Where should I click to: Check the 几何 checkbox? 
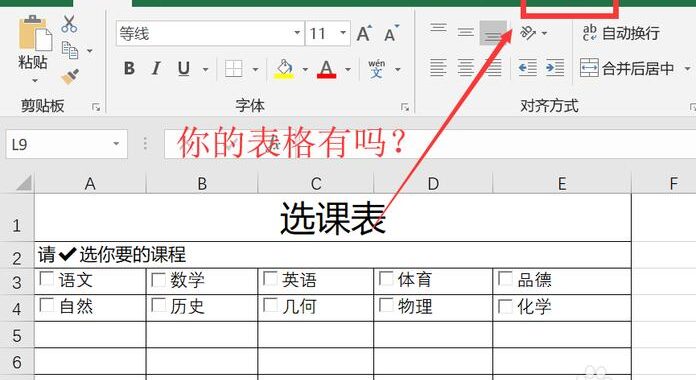[x=270, y=305]
